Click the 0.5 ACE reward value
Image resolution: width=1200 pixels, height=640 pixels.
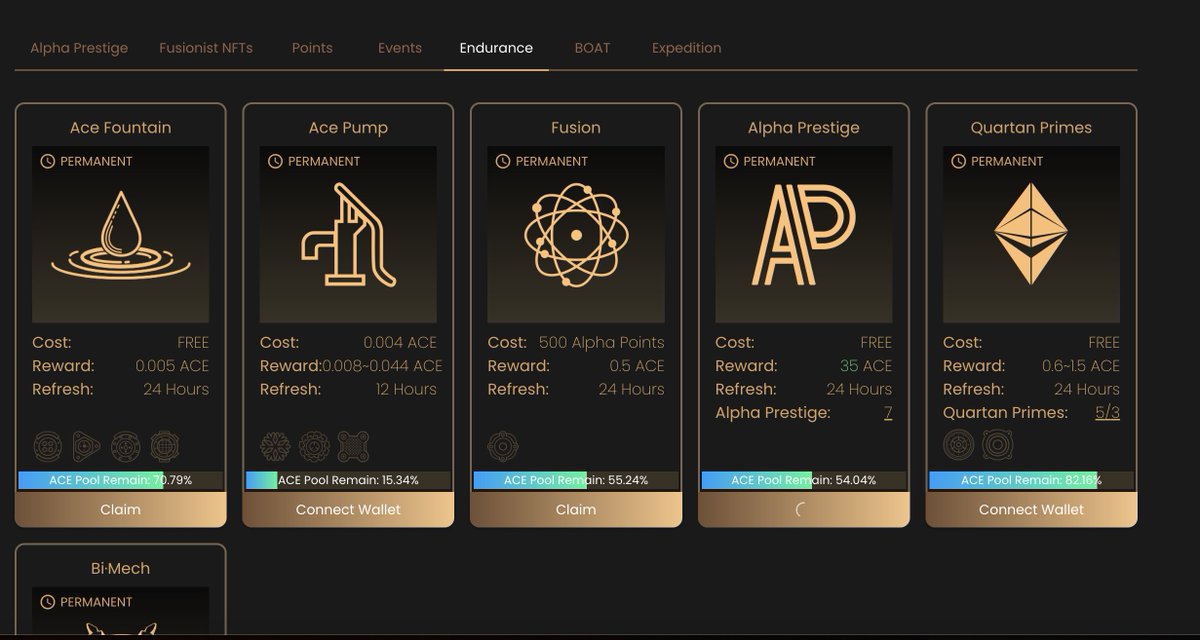(x=637, y=366)
